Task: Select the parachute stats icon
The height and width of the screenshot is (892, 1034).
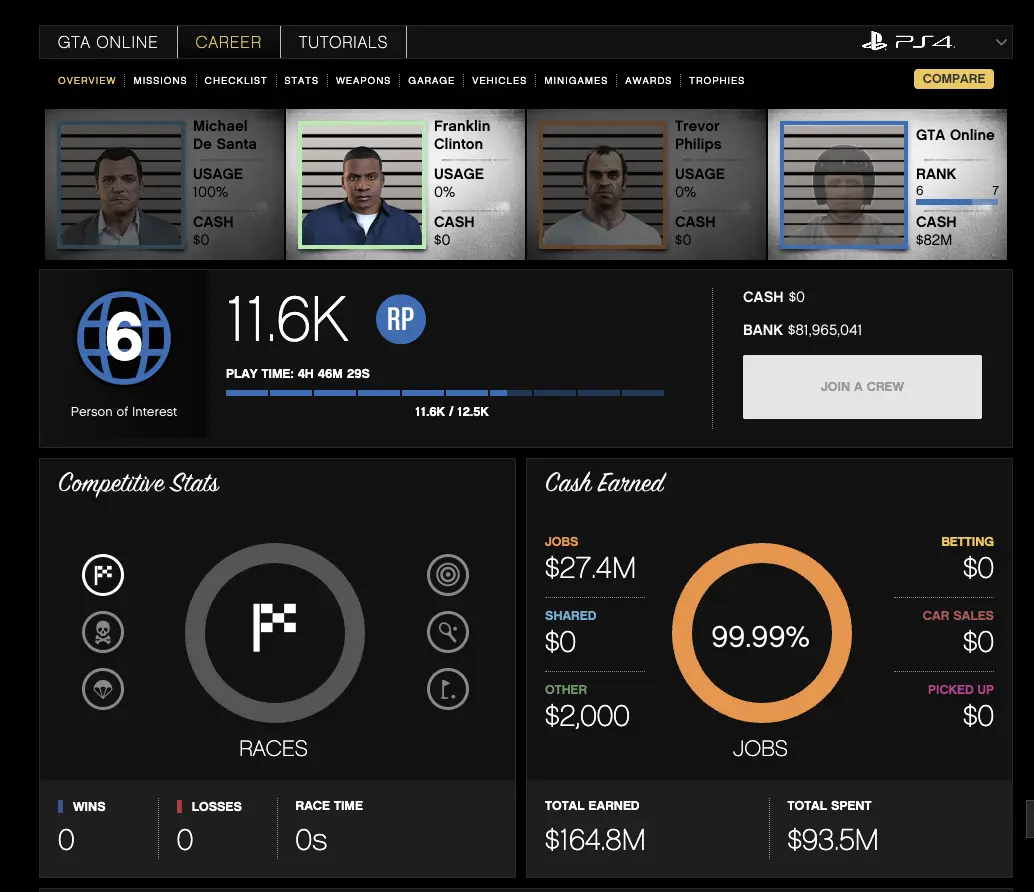Action: 103,689
